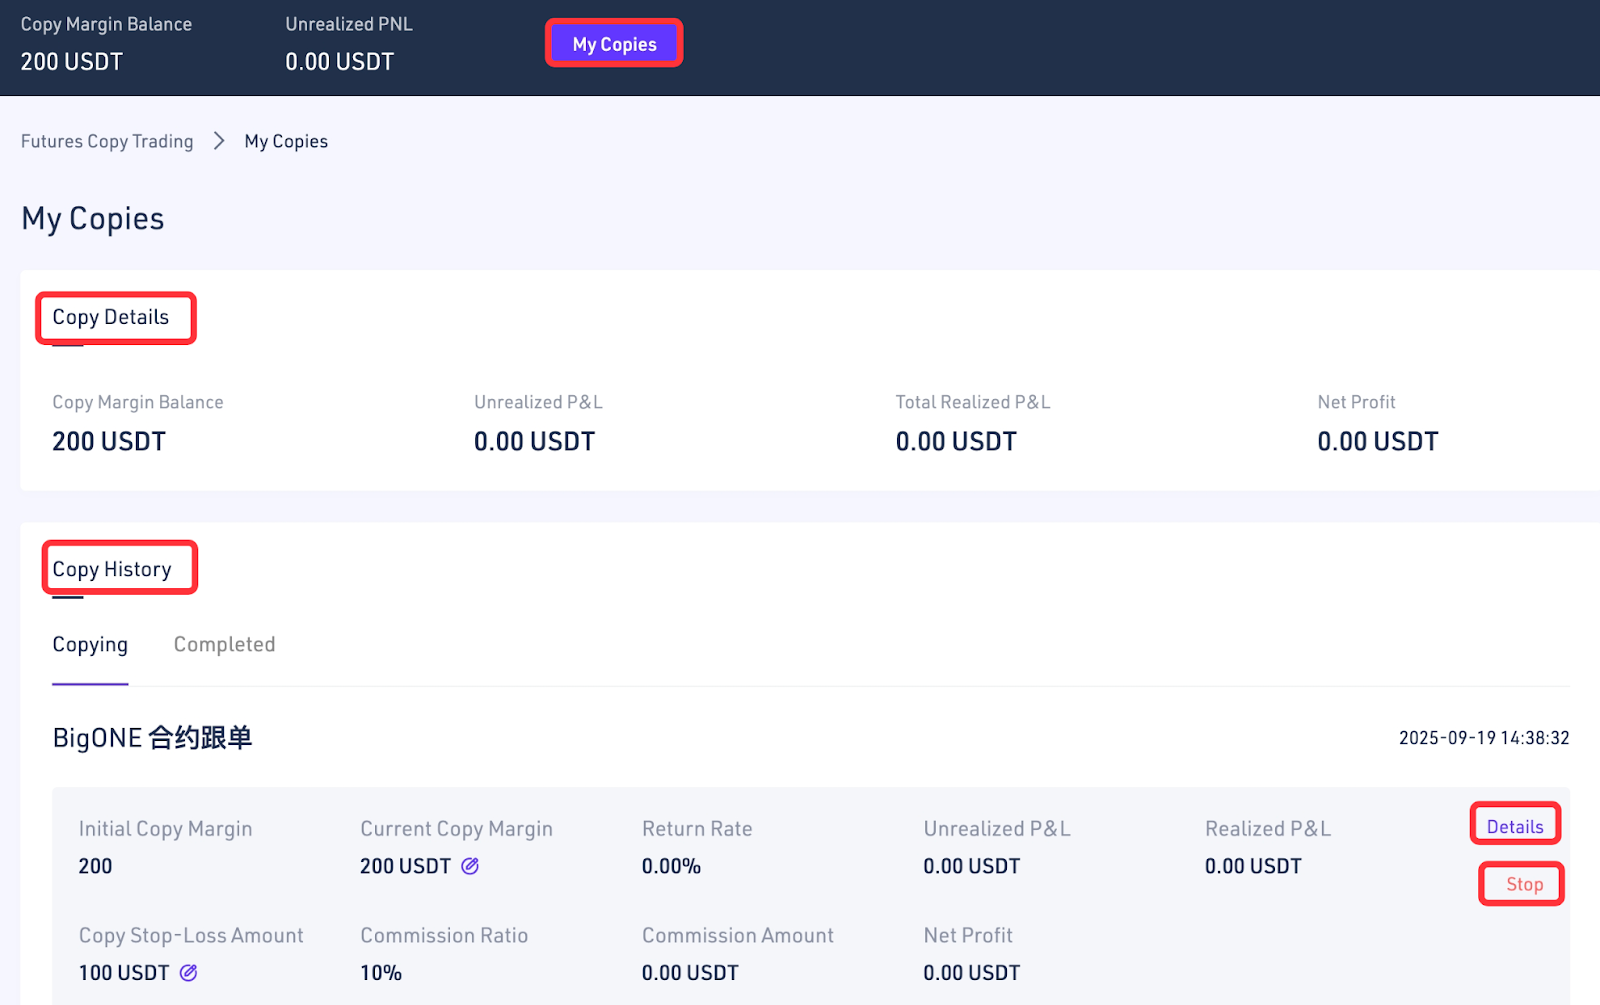The height and width of the screenshot is (1005, 1600).
Task: Click the 10% Commission Ratio value
Action: (381, 973)
